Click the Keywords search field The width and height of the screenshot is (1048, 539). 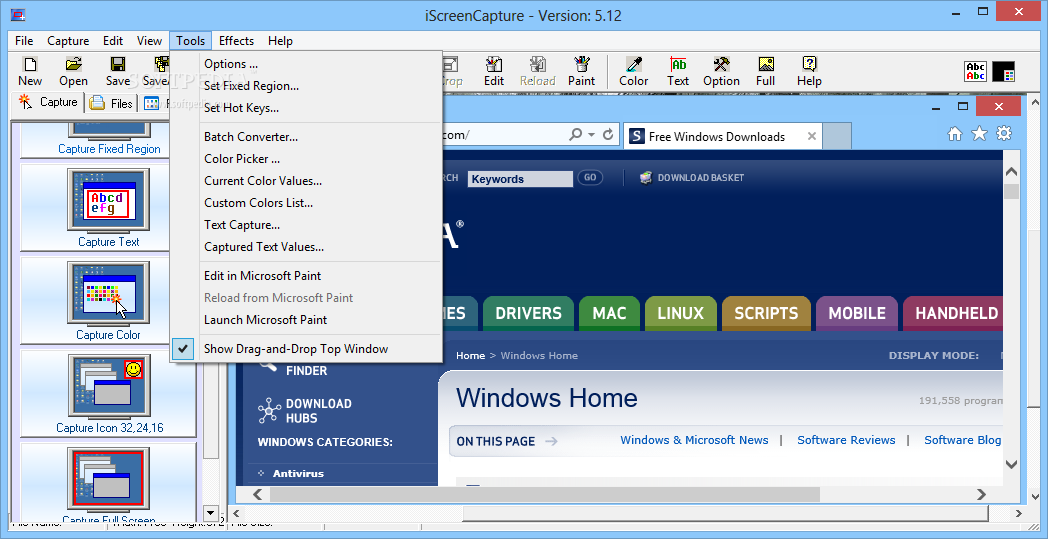coord(520,179)
